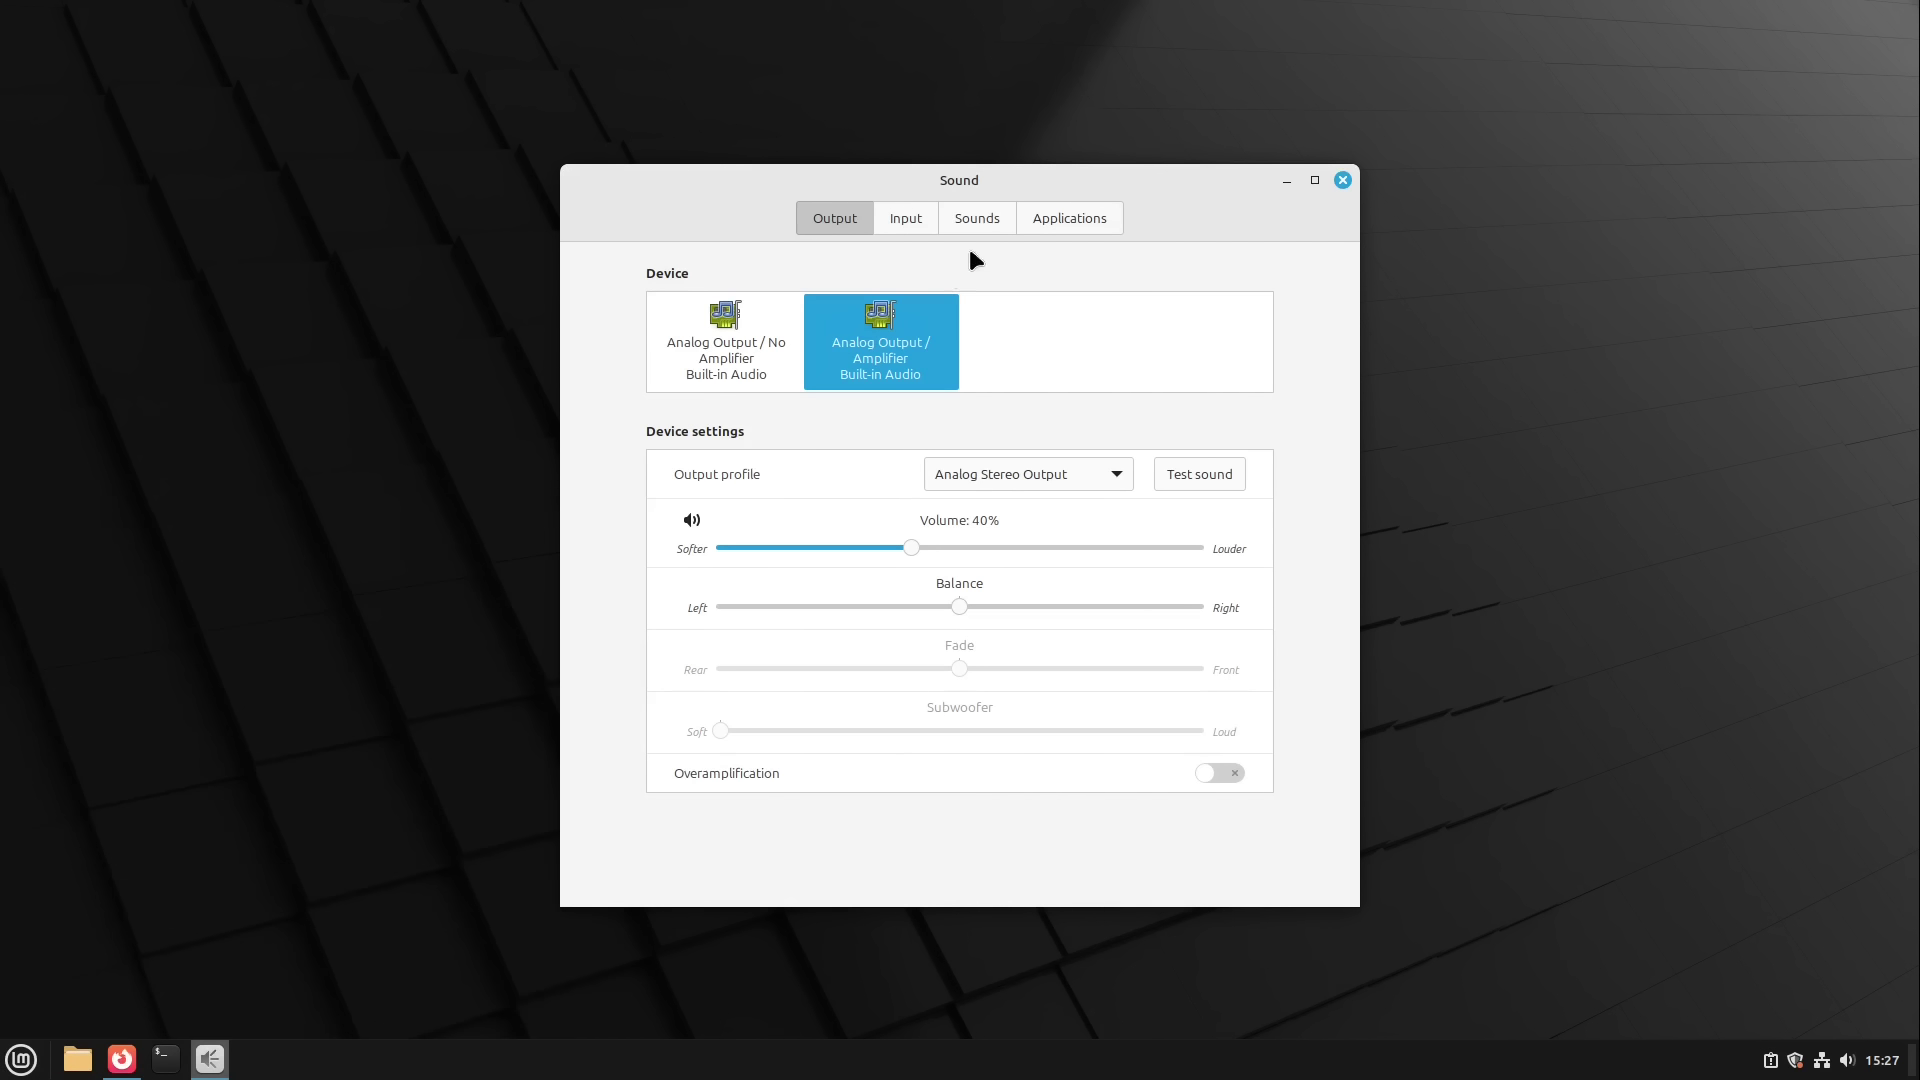Image resolution: width=1920 pixels, height=1080 pixels.
Task: Switch to the Input tab
Action: (905, 217)
